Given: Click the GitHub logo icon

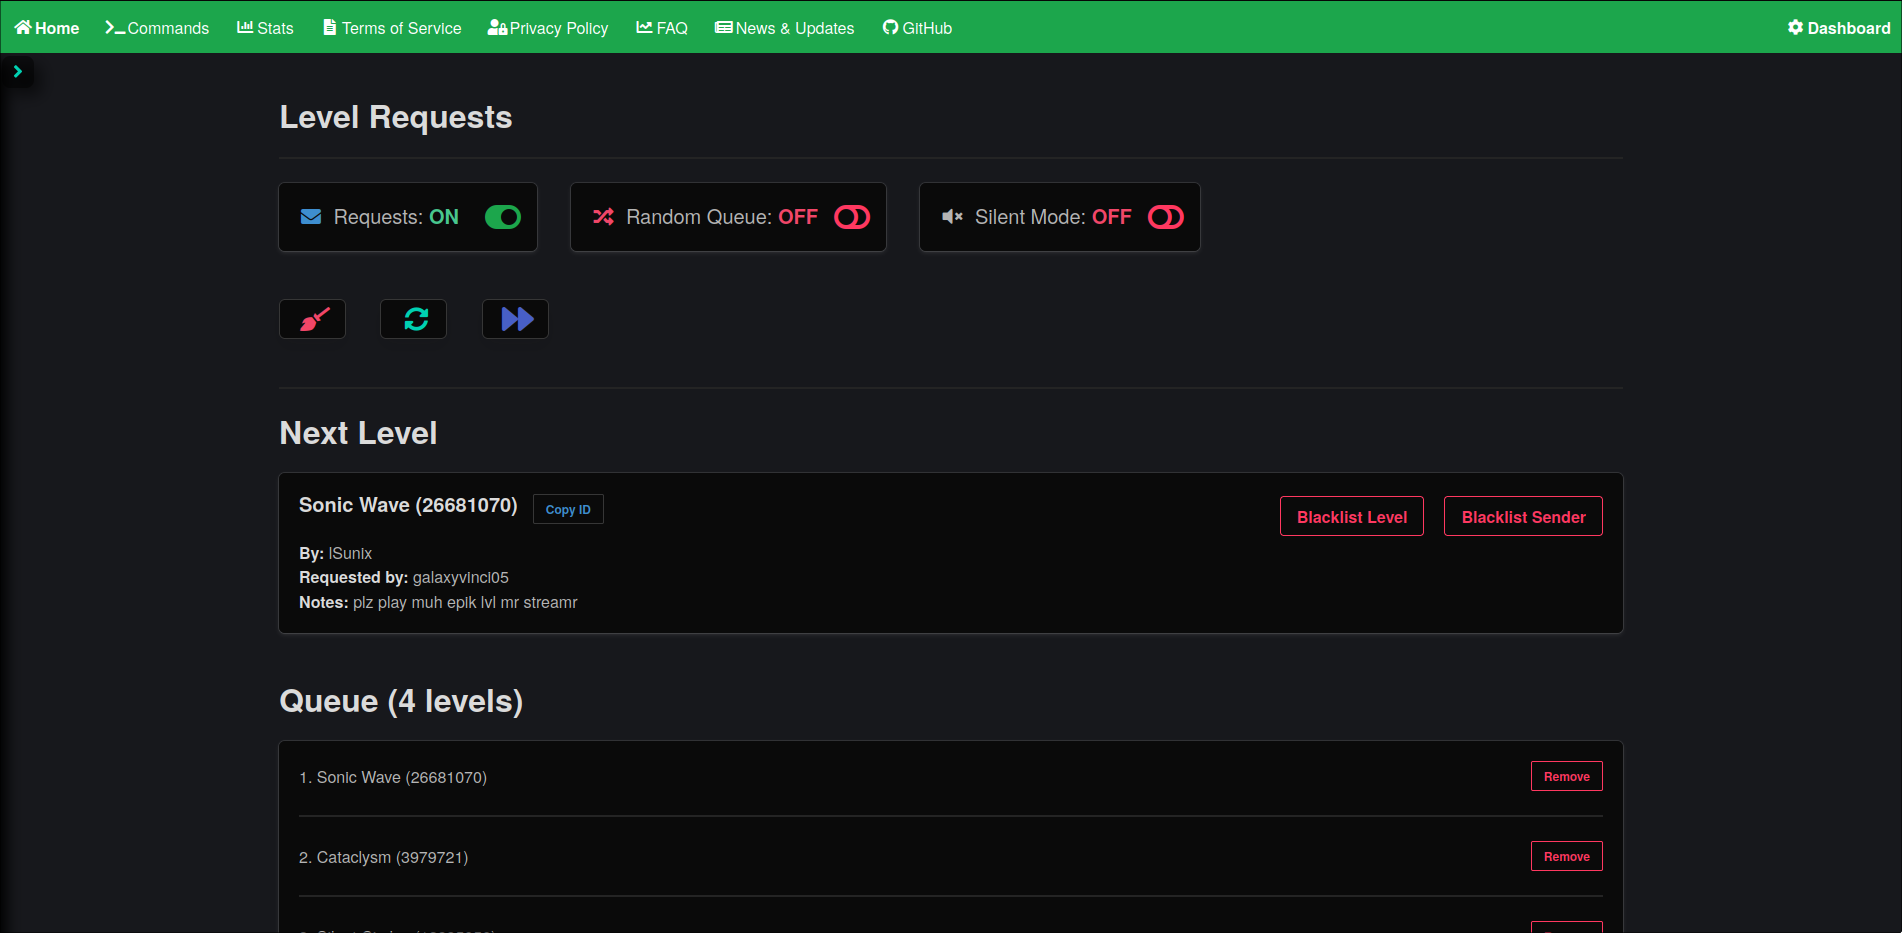Looking at the screenshot, I should (890, 28).
